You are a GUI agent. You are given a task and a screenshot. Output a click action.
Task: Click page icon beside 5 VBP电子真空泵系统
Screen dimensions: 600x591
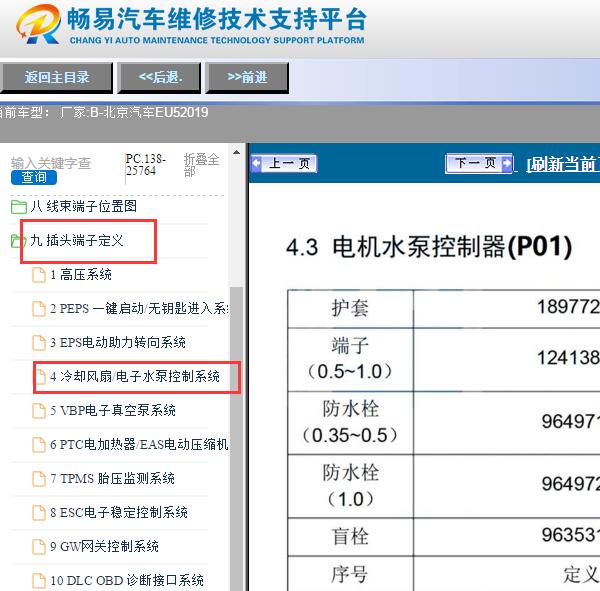tap(39, 411)
